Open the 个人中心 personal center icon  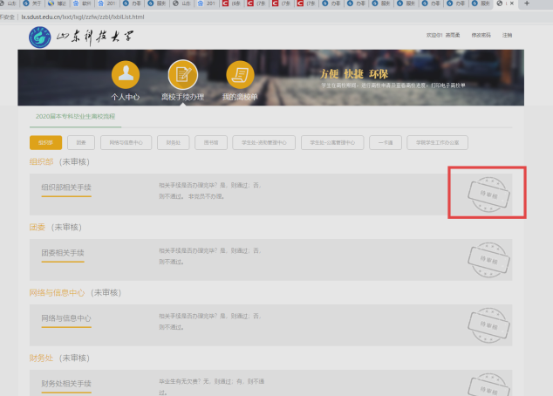point(126,75)
